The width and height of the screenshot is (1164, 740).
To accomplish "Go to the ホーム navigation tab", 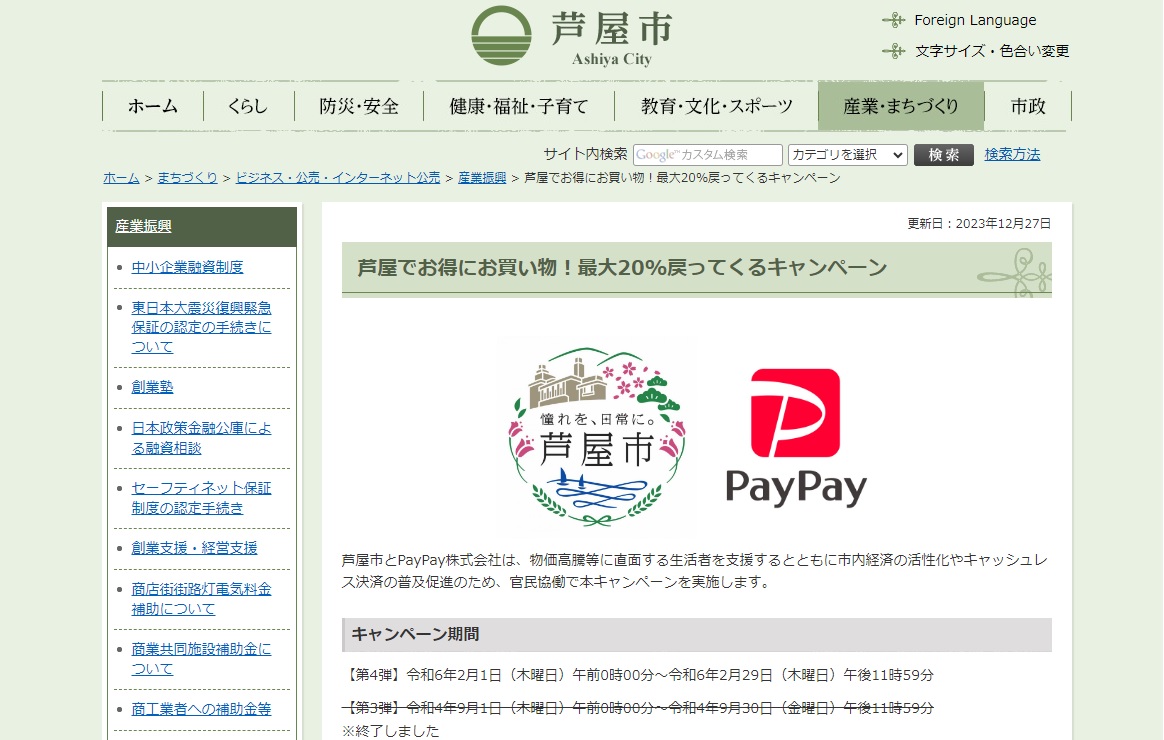I will pos(153,106).
